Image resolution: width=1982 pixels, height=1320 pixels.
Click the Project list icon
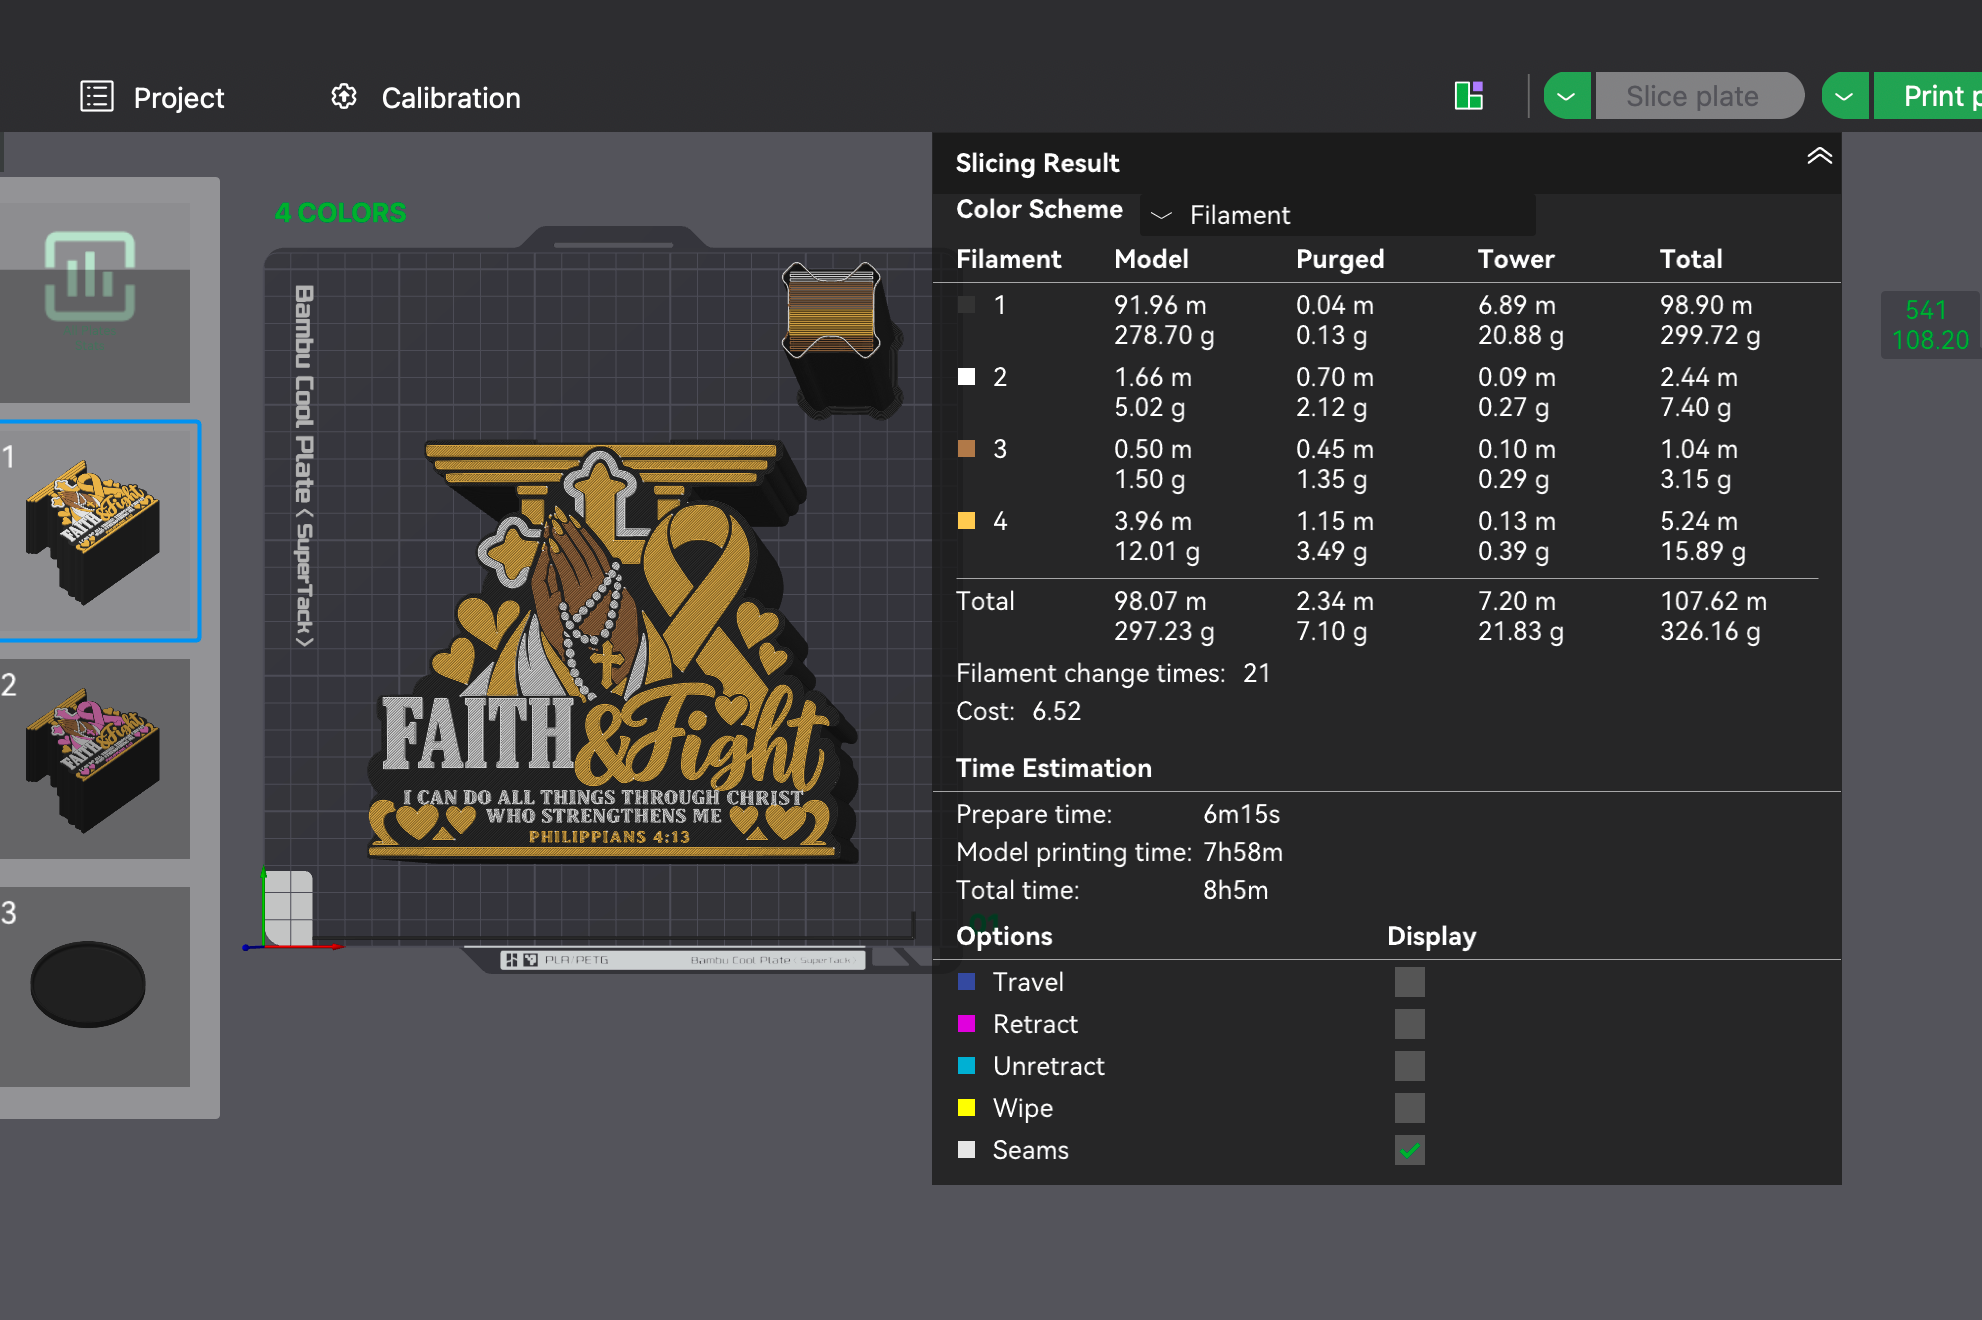[97, 97]
